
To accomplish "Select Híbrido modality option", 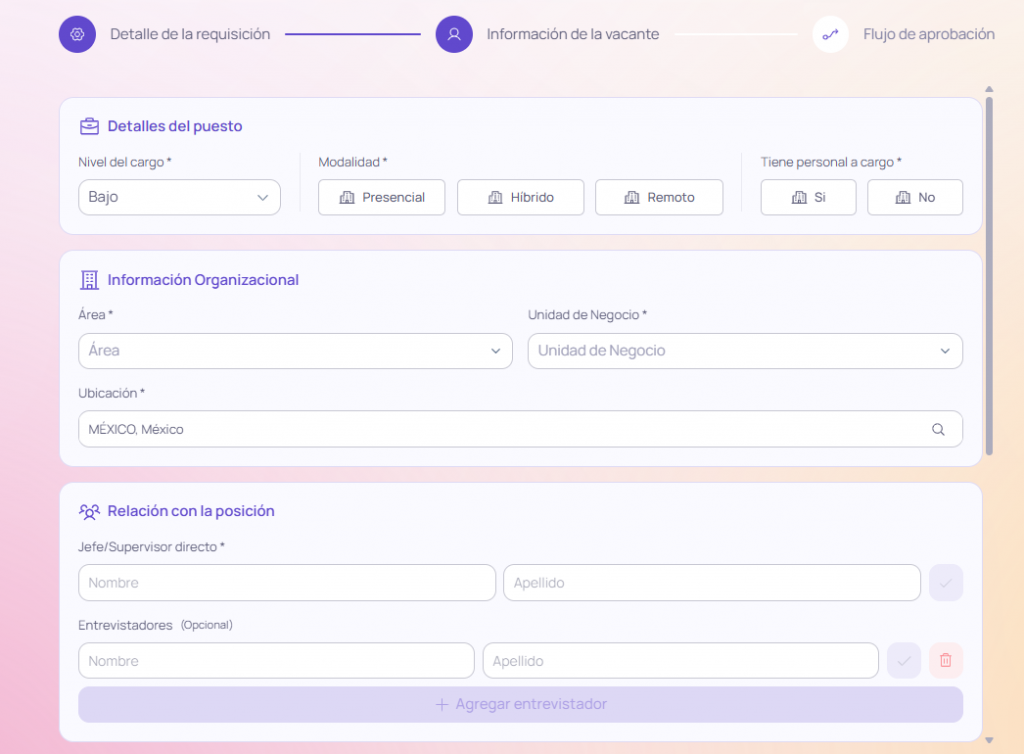I will pyautogui.click(x=520, y=197).
